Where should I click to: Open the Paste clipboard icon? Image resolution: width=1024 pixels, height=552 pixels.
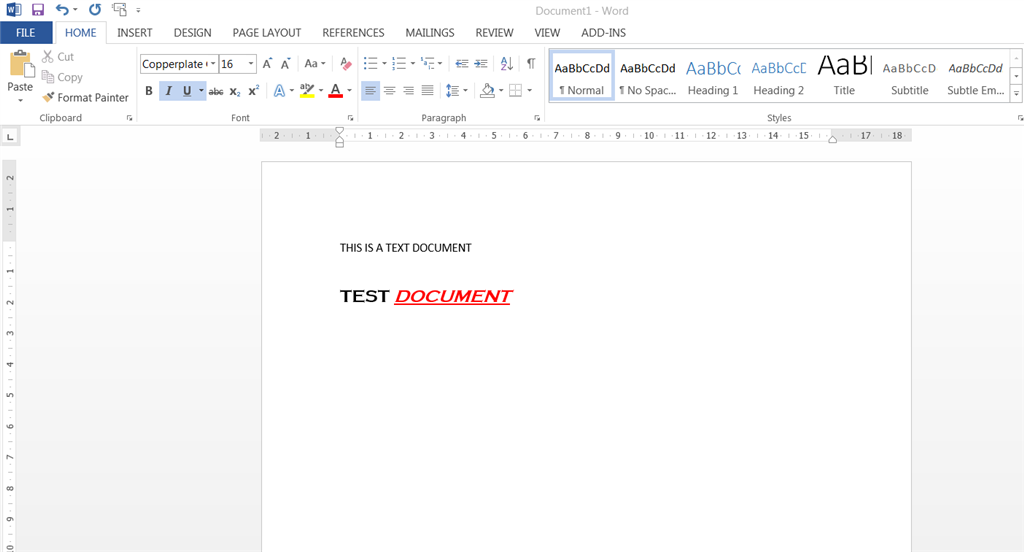20,64
